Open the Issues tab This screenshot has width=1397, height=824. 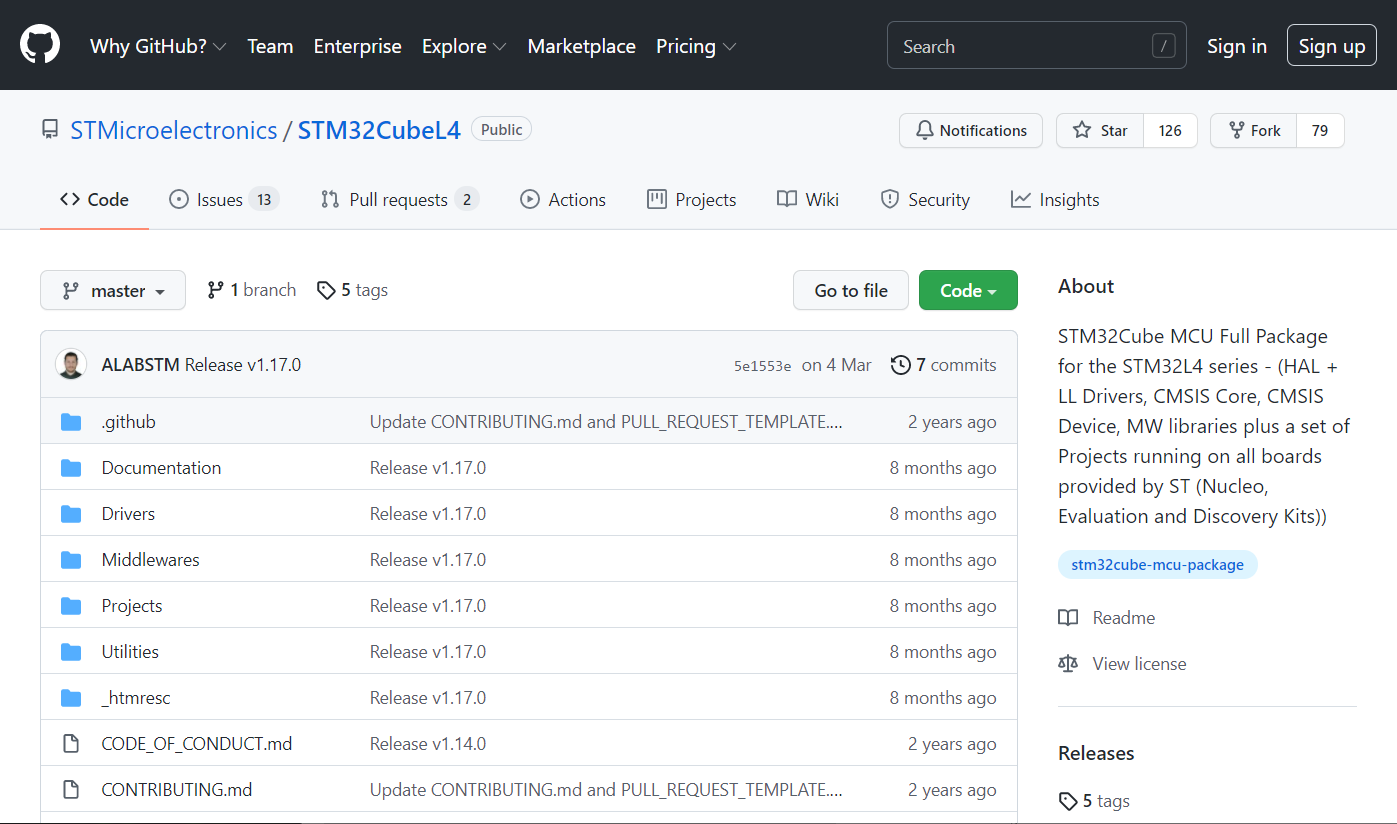click(x=224, y=200)
